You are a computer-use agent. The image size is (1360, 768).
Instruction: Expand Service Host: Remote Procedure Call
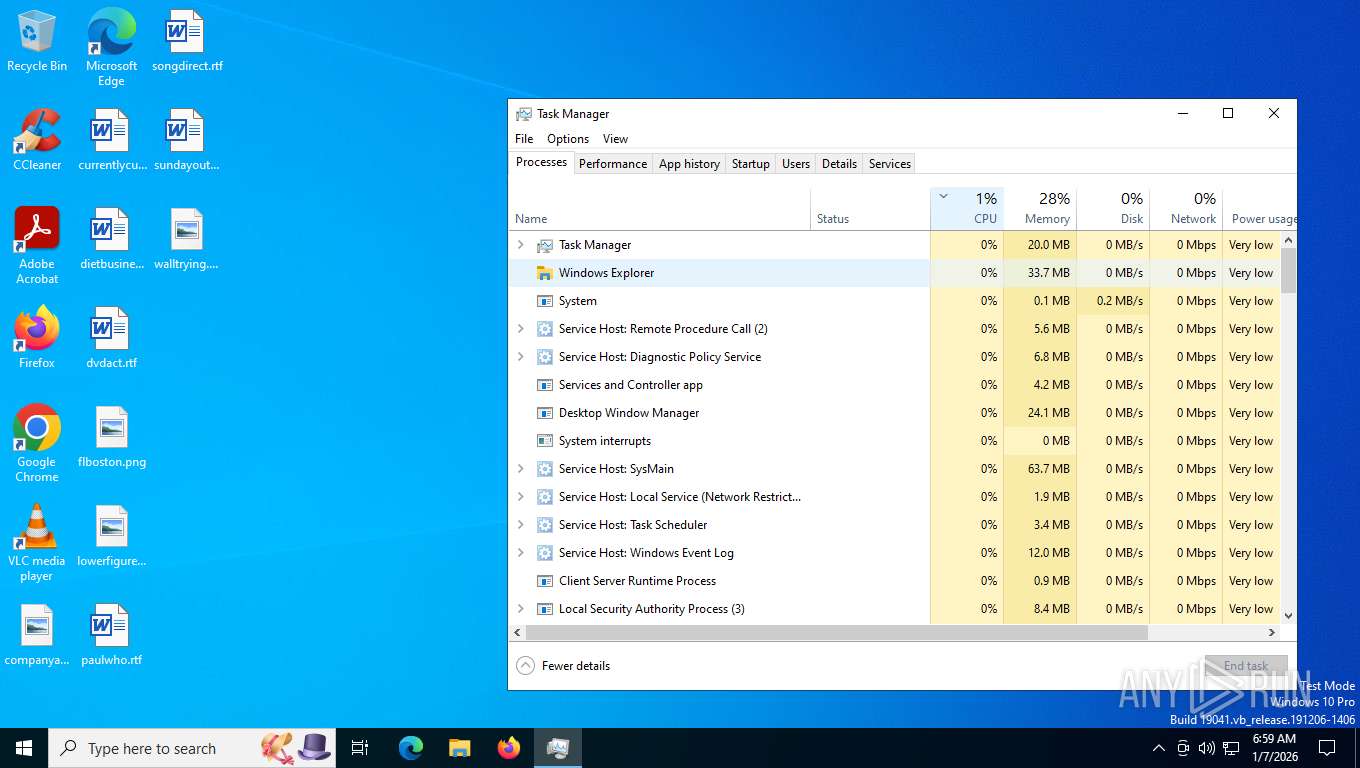click(x=520, y=329)
